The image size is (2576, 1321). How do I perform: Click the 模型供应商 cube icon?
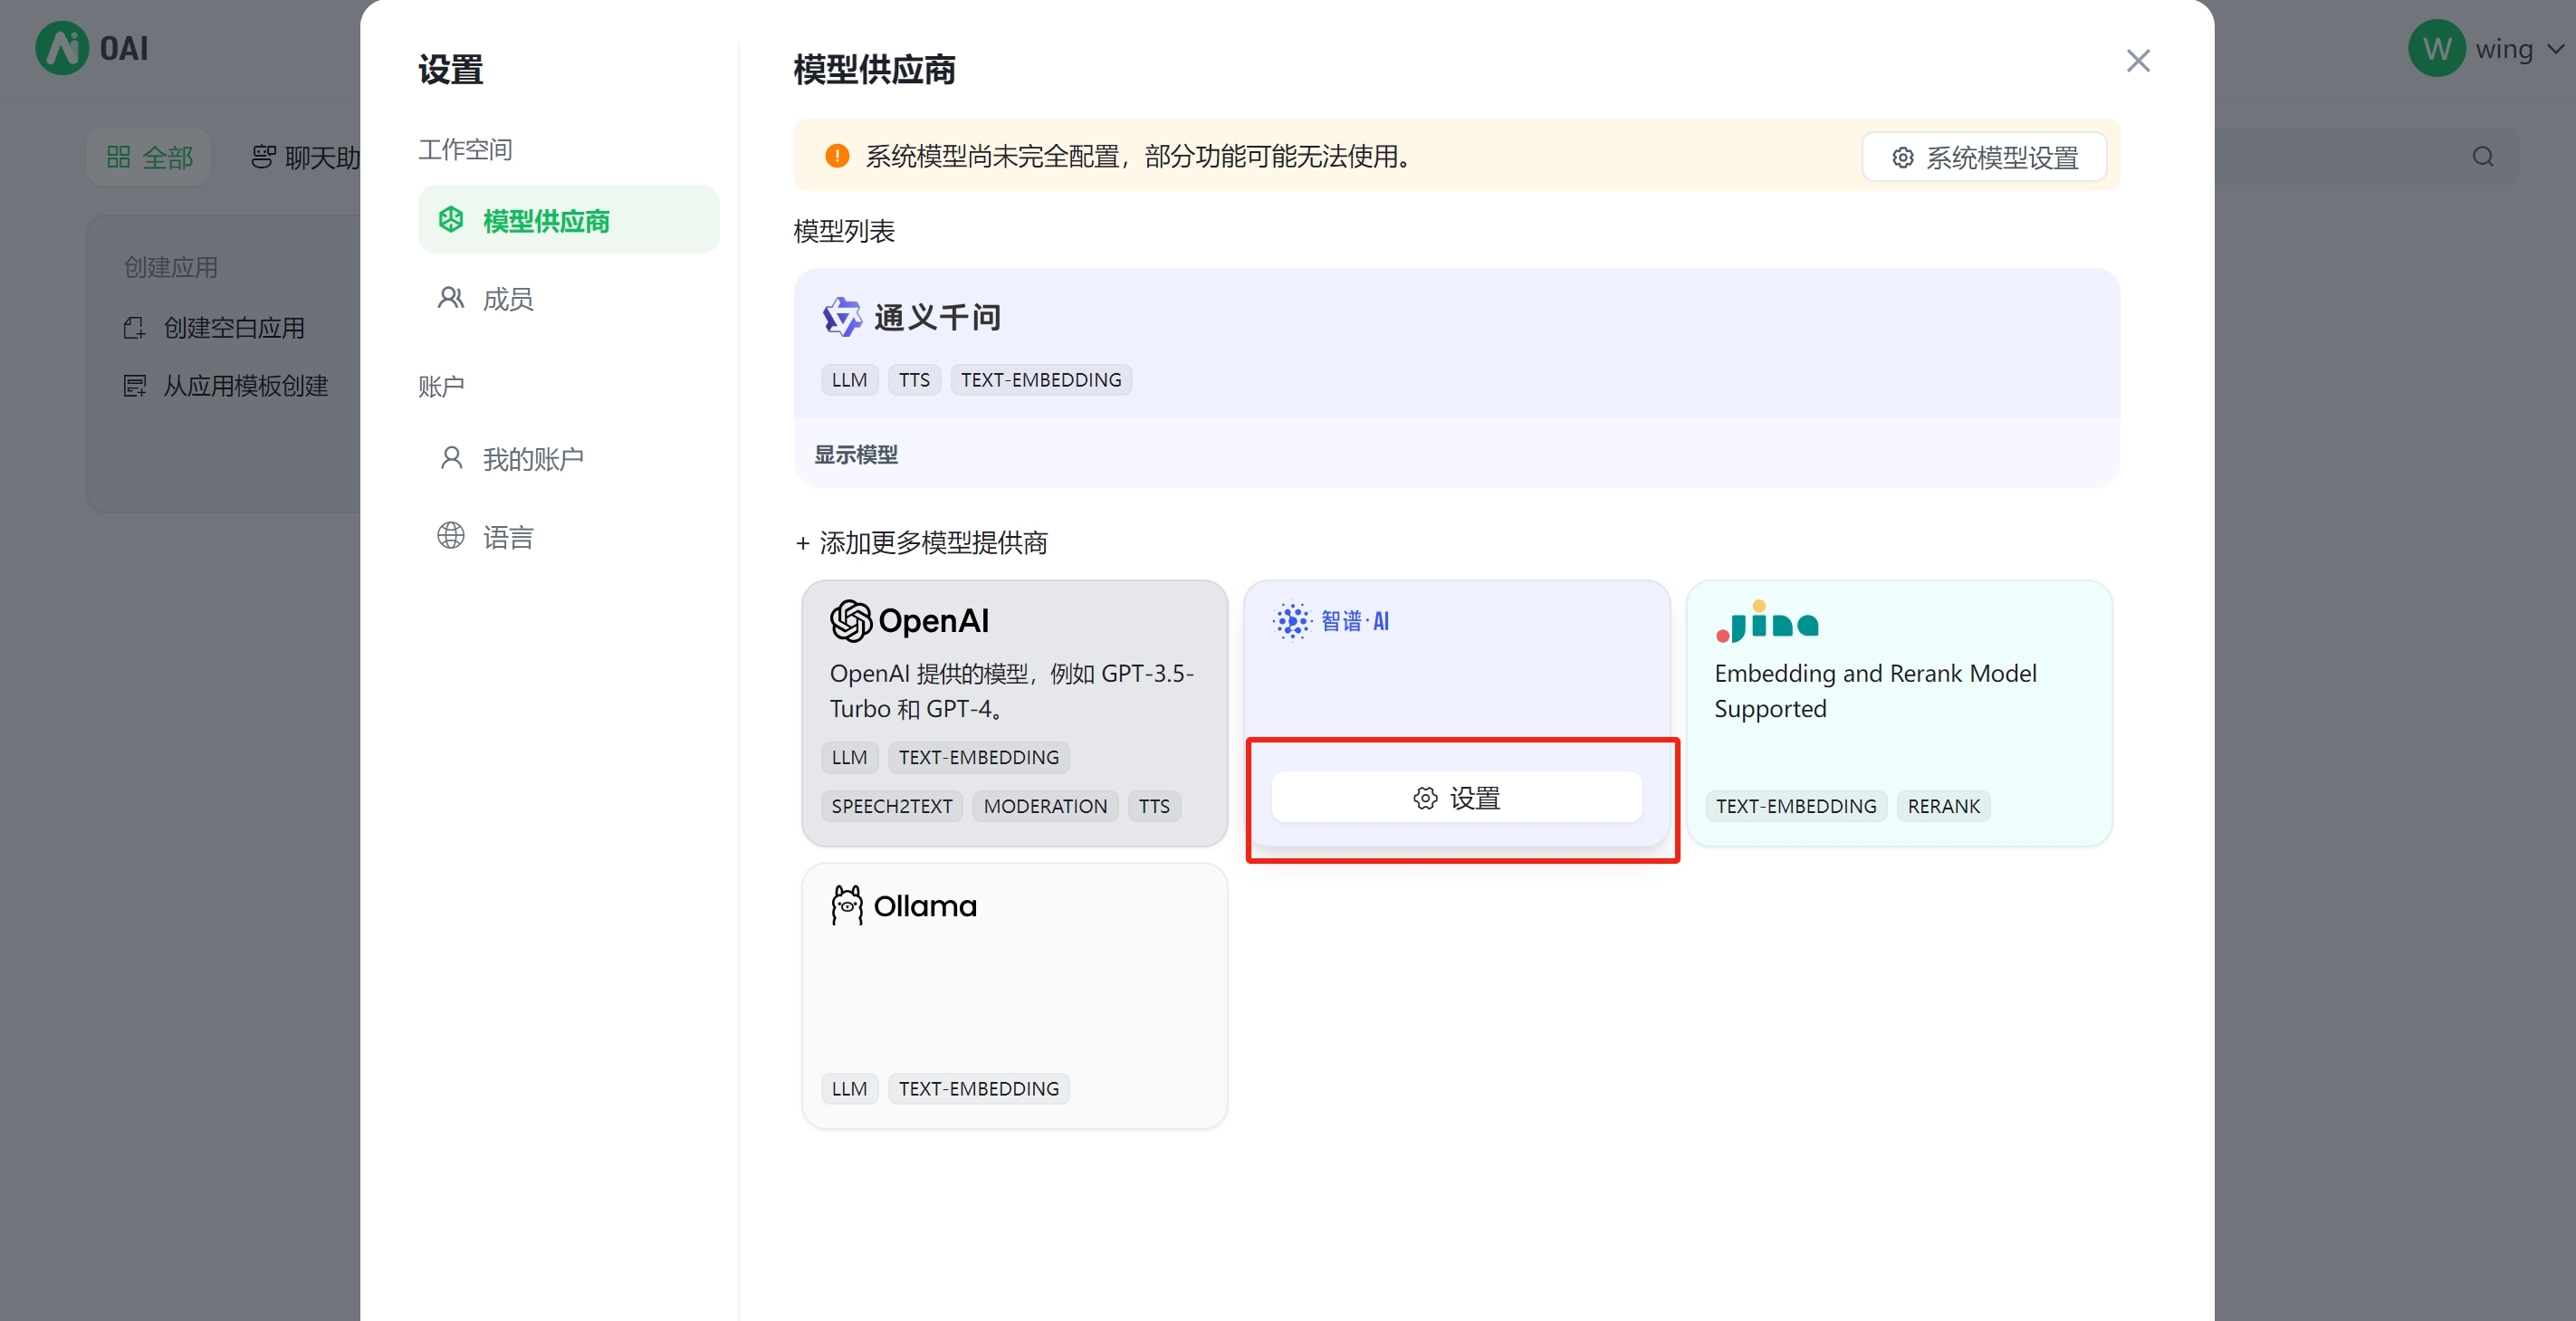(451, 219)
